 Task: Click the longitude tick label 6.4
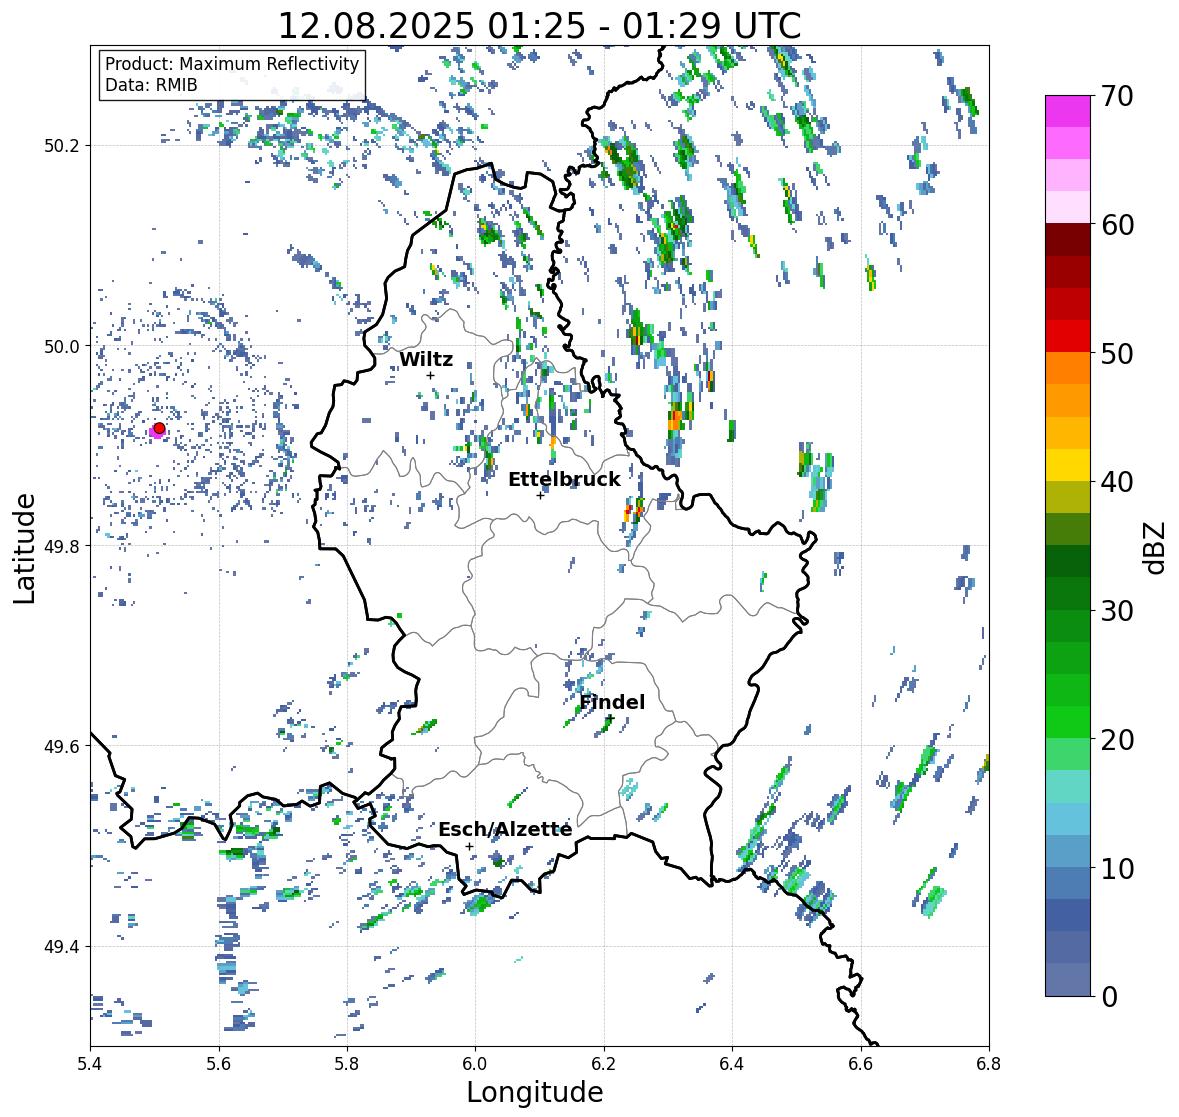pos(732,1064)
